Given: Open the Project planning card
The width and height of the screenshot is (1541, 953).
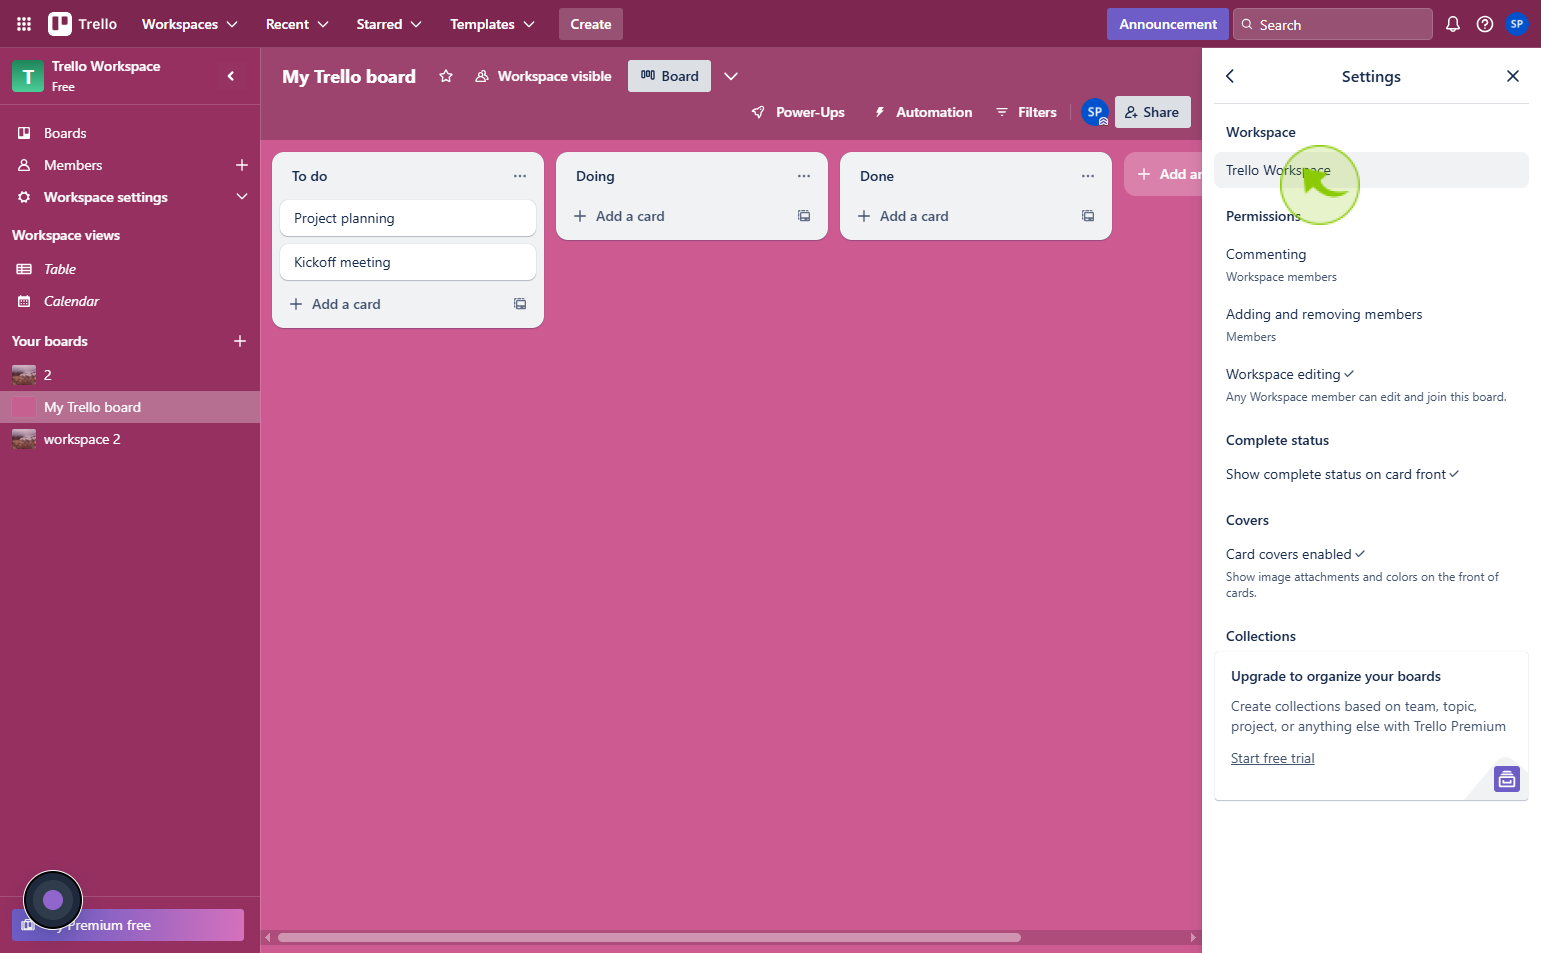Looking at the screenshot, I should point(408,218).
